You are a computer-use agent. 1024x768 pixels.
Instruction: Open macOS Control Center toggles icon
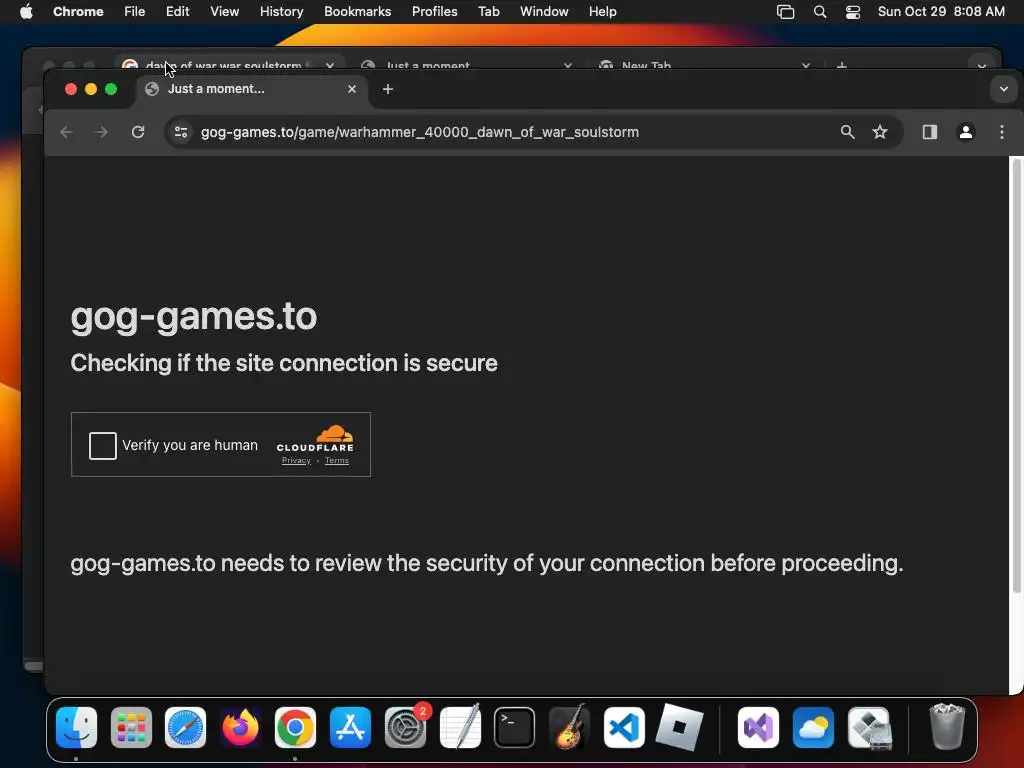click(x=852, y=12)
